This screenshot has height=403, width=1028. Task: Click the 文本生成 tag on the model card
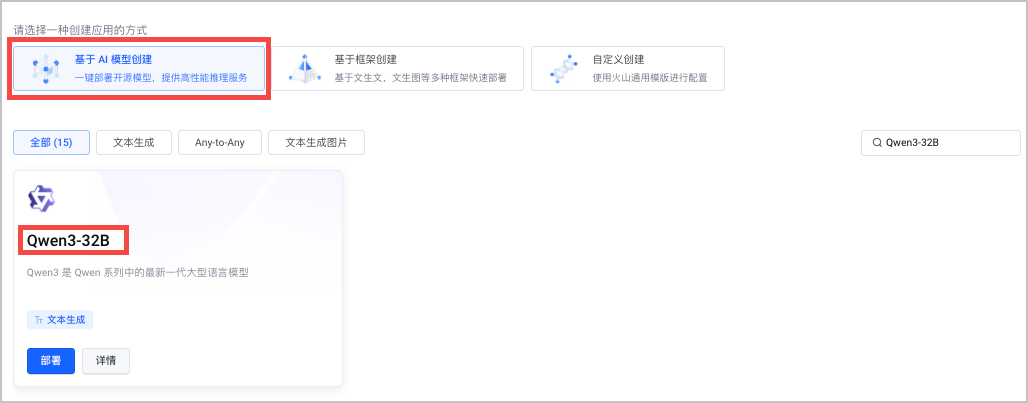tap(60, 320)
